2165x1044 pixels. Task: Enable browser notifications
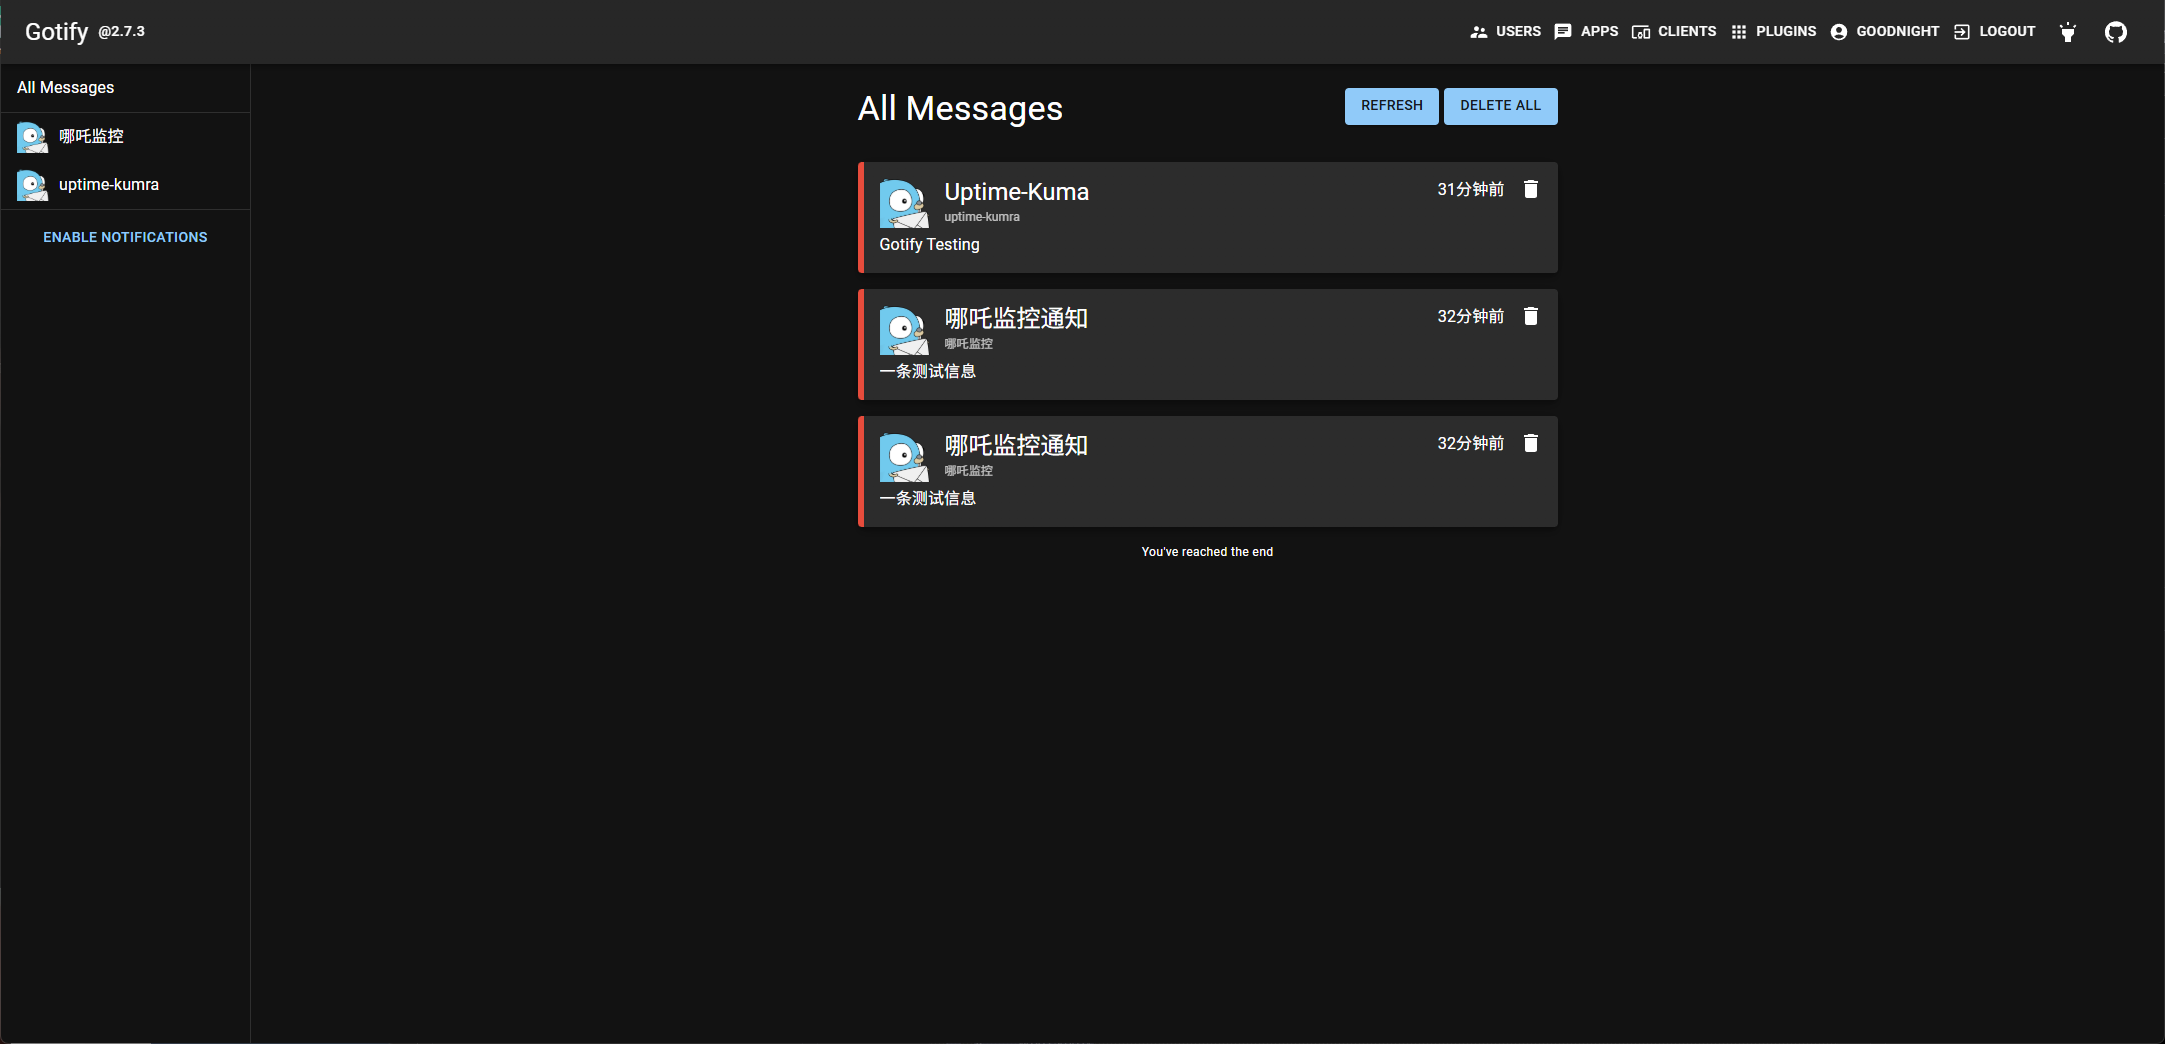point(125,237)
